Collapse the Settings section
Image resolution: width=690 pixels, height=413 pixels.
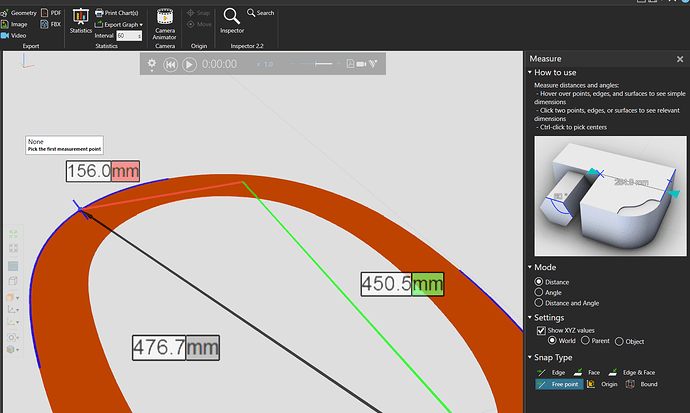pyautogui.click(x=530, y=318)
